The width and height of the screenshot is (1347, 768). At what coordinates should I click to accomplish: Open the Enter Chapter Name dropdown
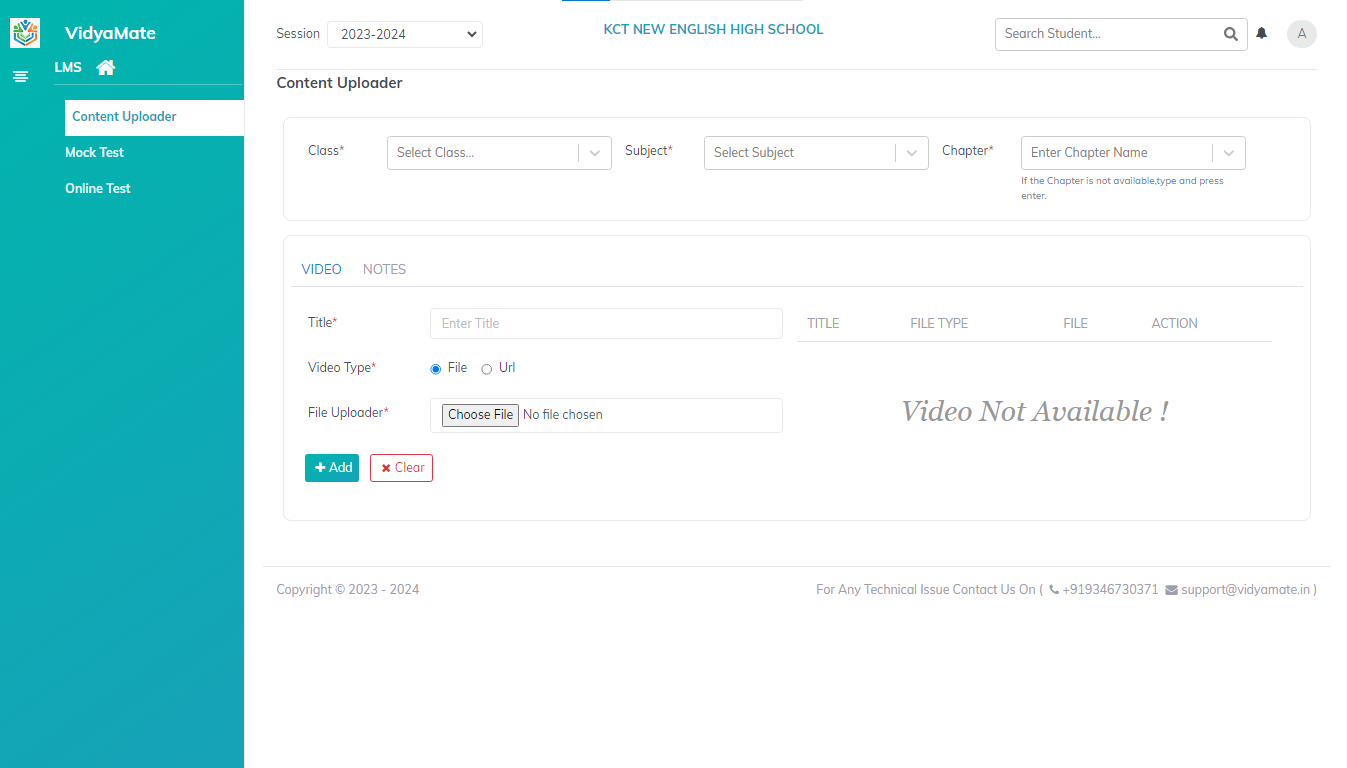tap(1132, 153)
